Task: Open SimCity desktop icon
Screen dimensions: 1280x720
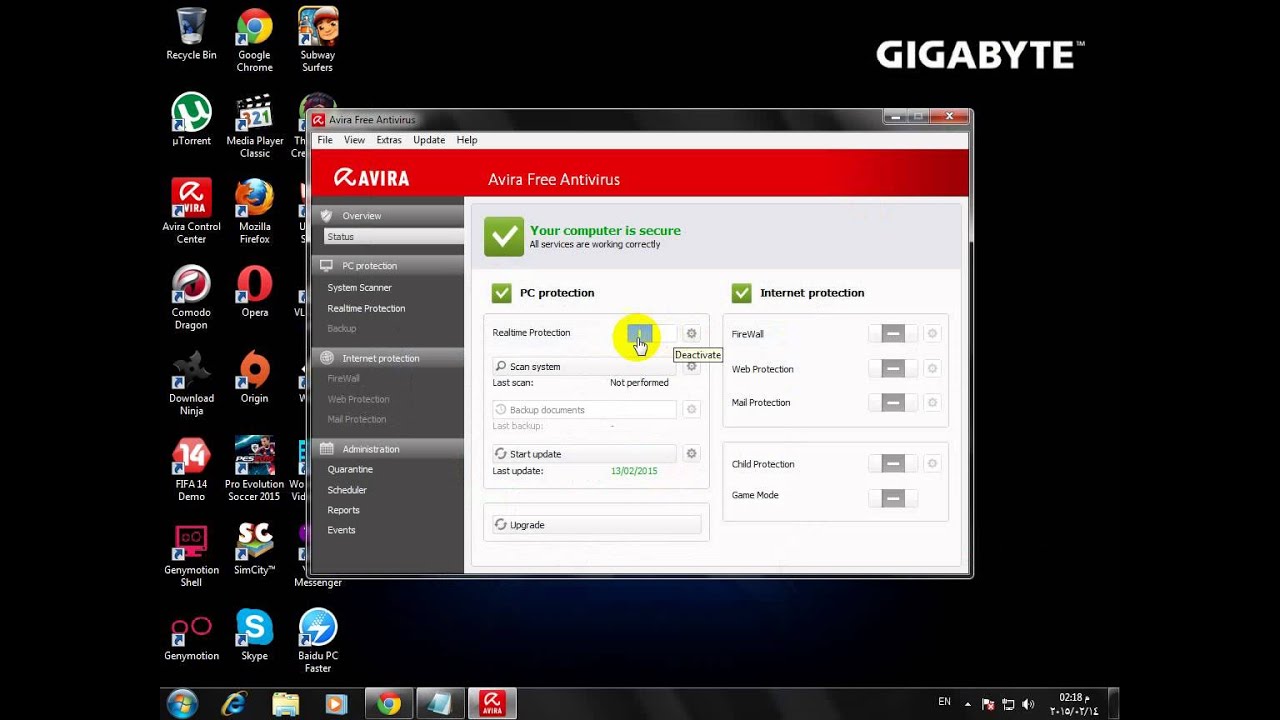Action: pyautogui.click(x=254, y=550)
